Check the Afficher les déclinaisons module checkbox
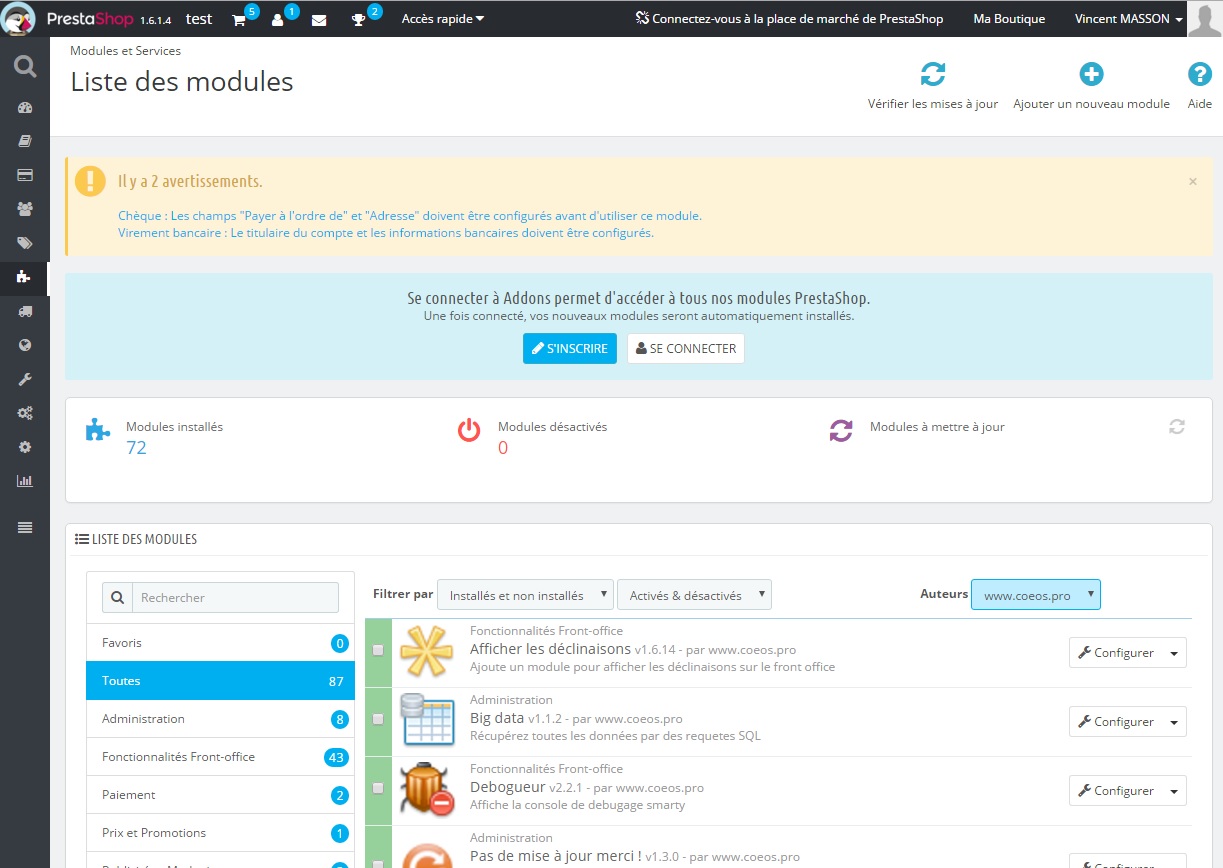 (x=378, y=650)
